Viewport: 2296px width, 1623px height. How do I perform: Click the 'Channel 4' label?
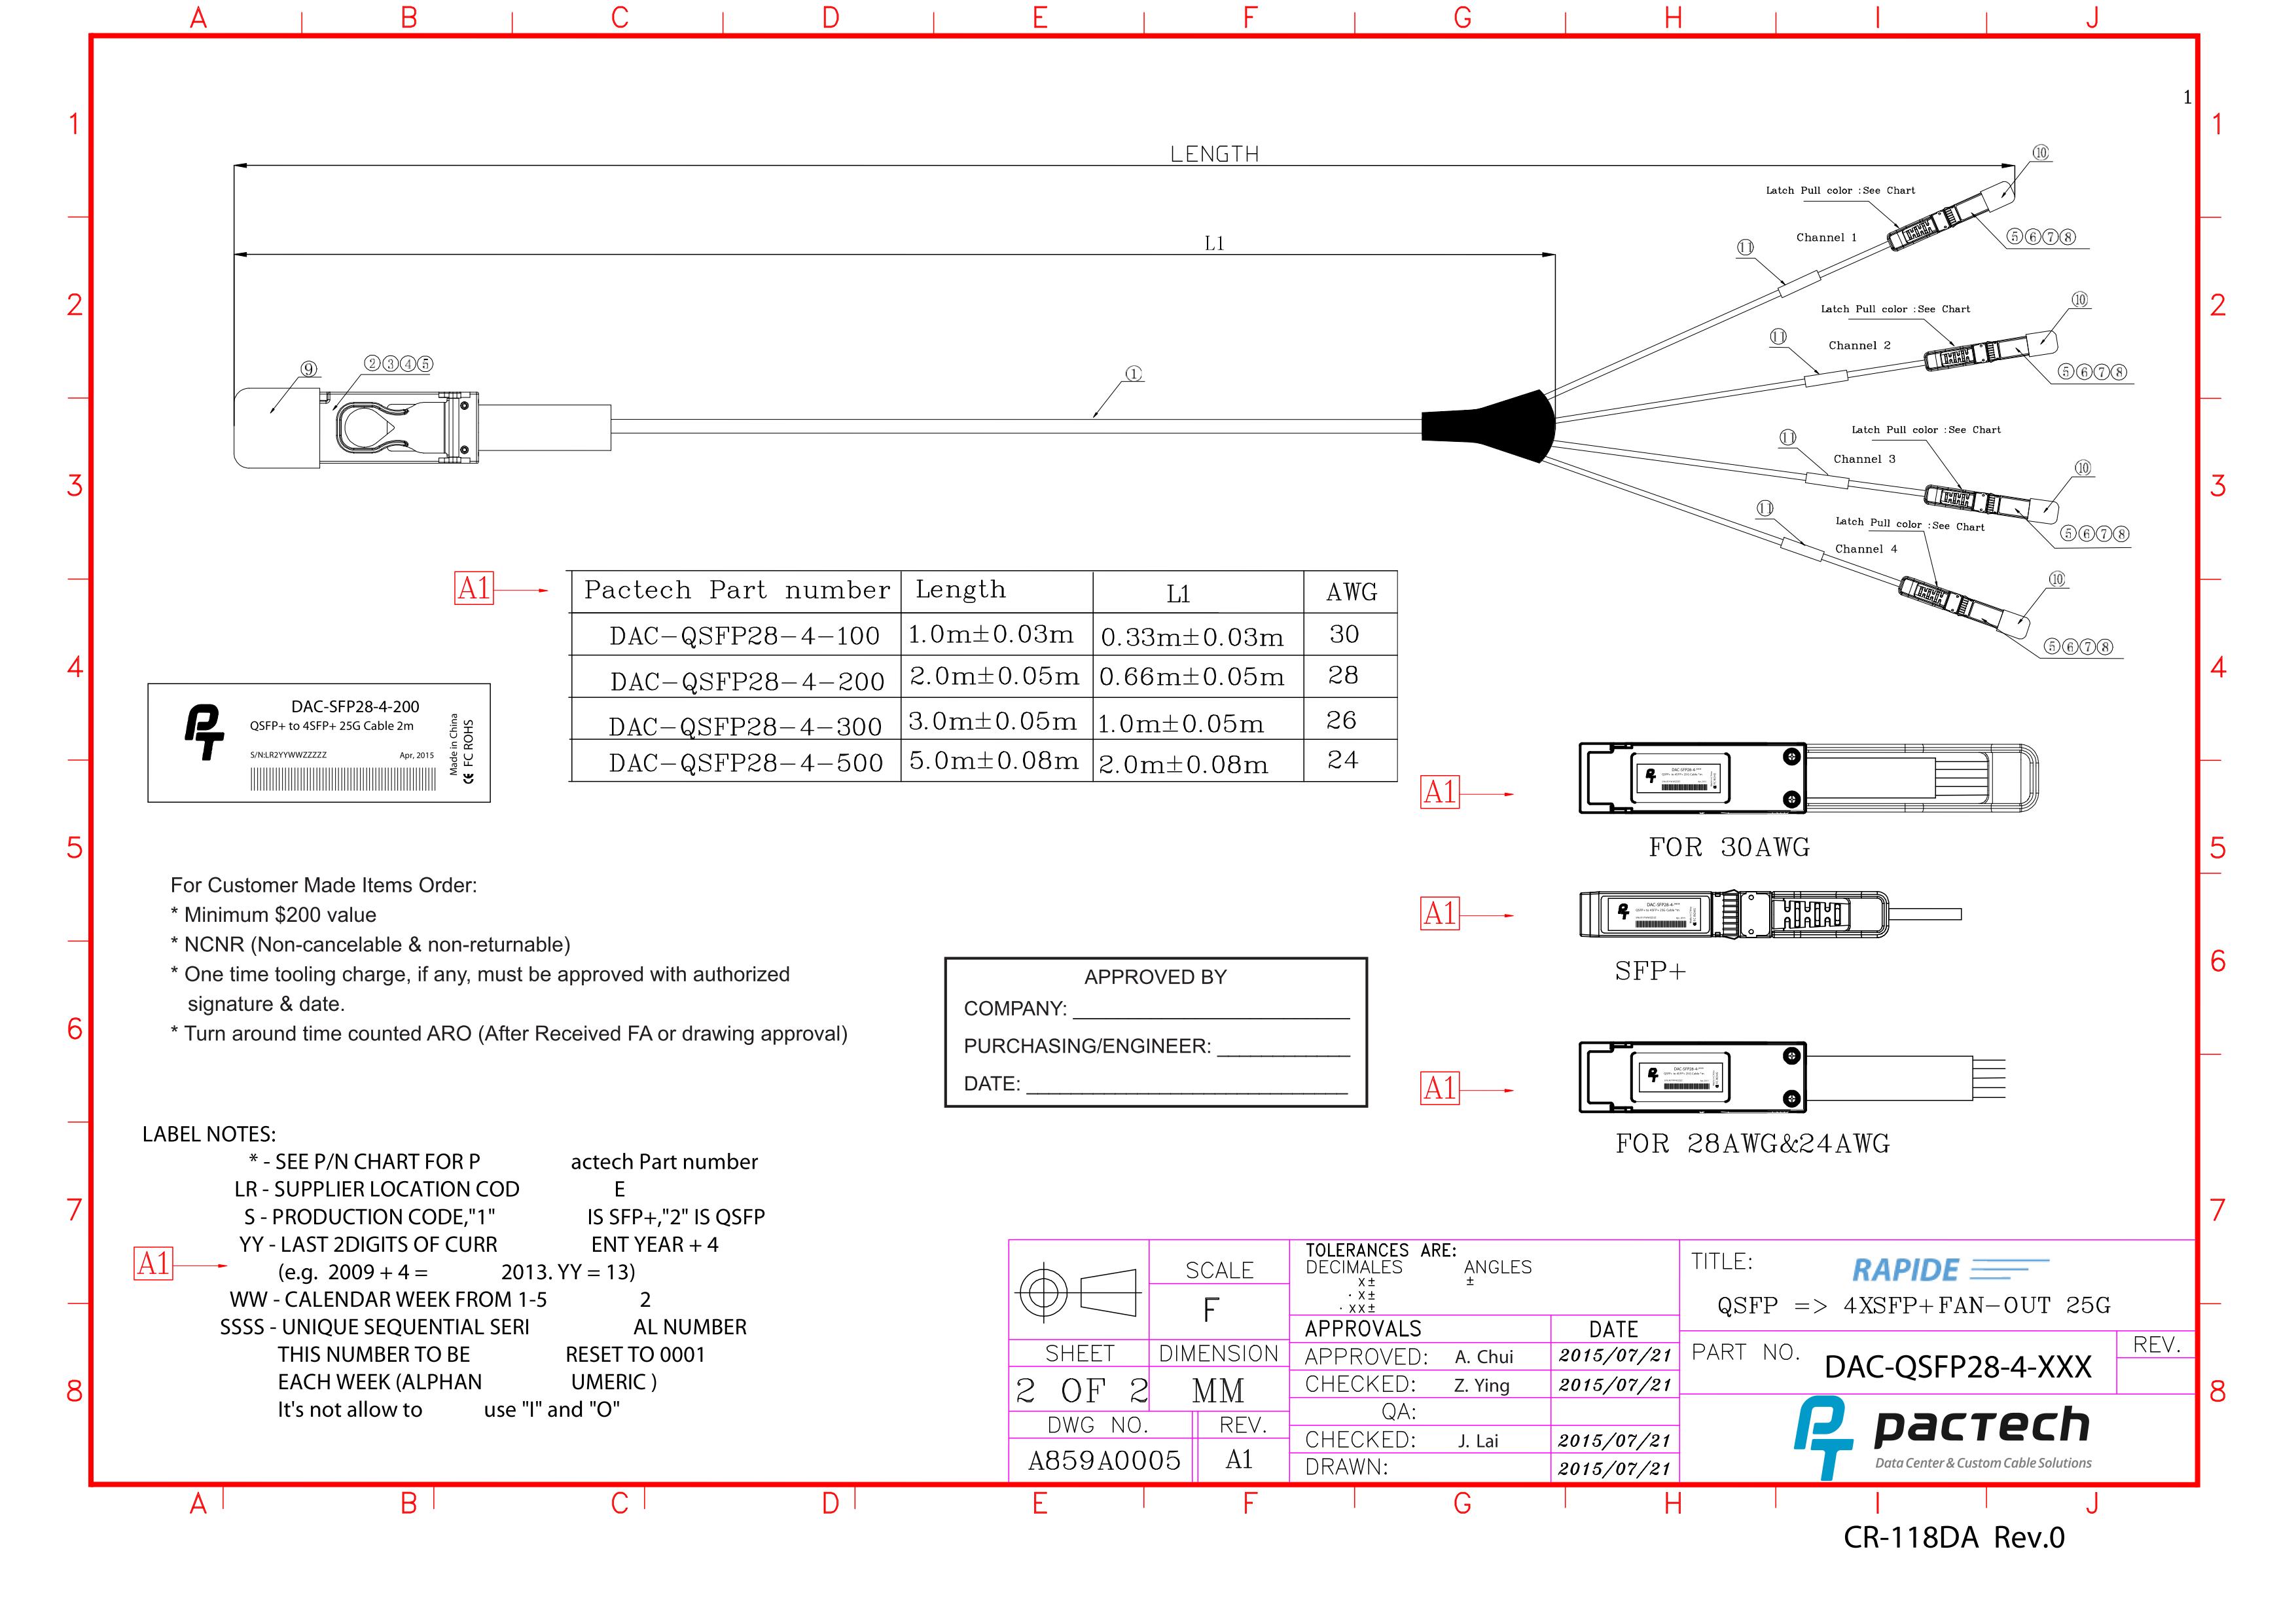[1865, 549]
